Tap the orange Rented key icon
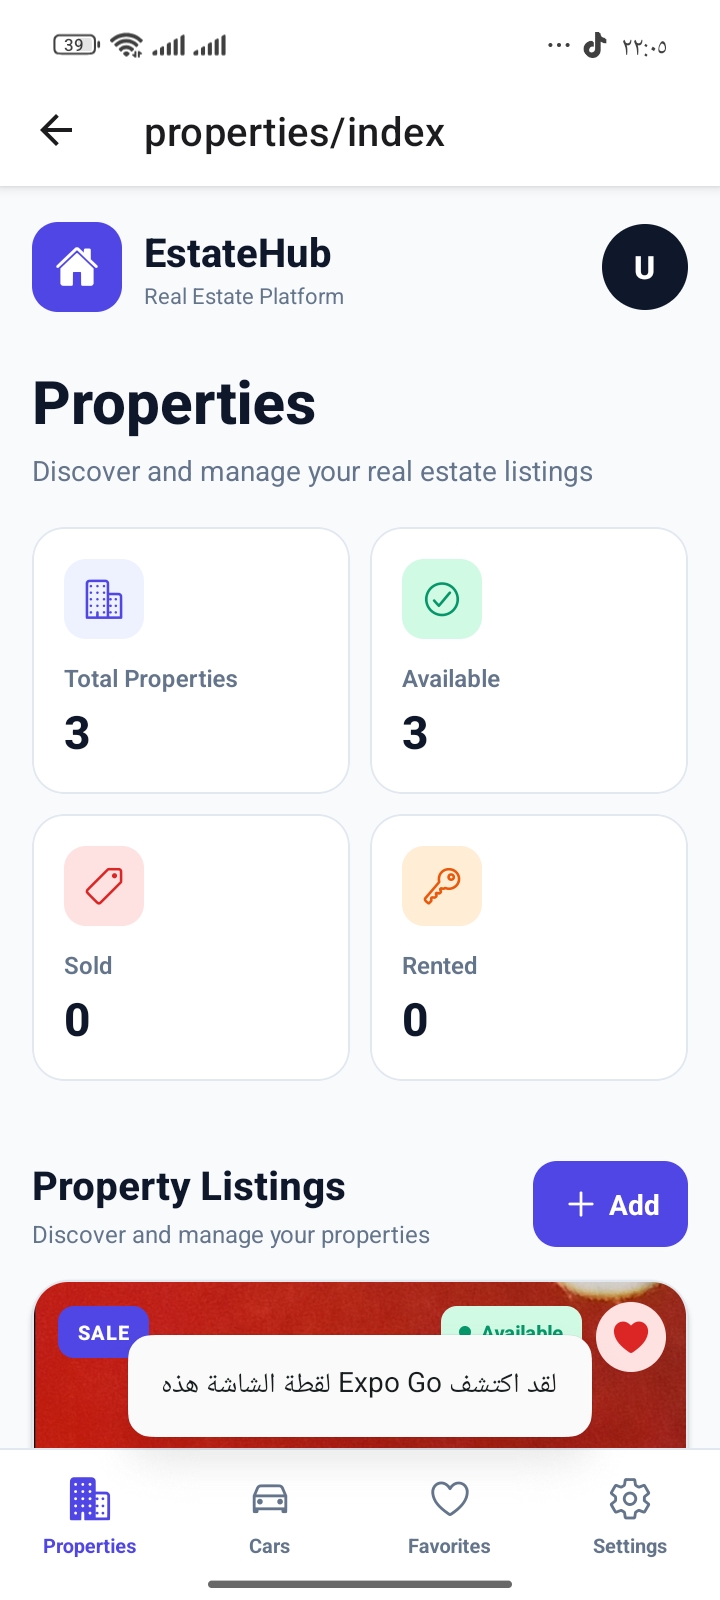This screenshot has height=1600, width=720. 442,886
